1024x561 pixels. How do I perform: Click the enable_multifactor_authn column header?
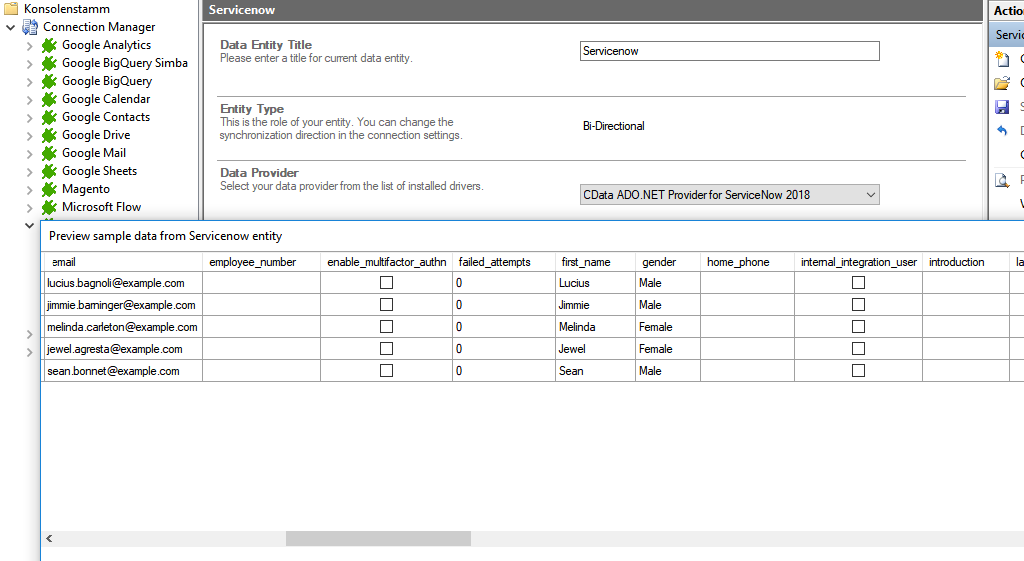(x=387, y=262)
